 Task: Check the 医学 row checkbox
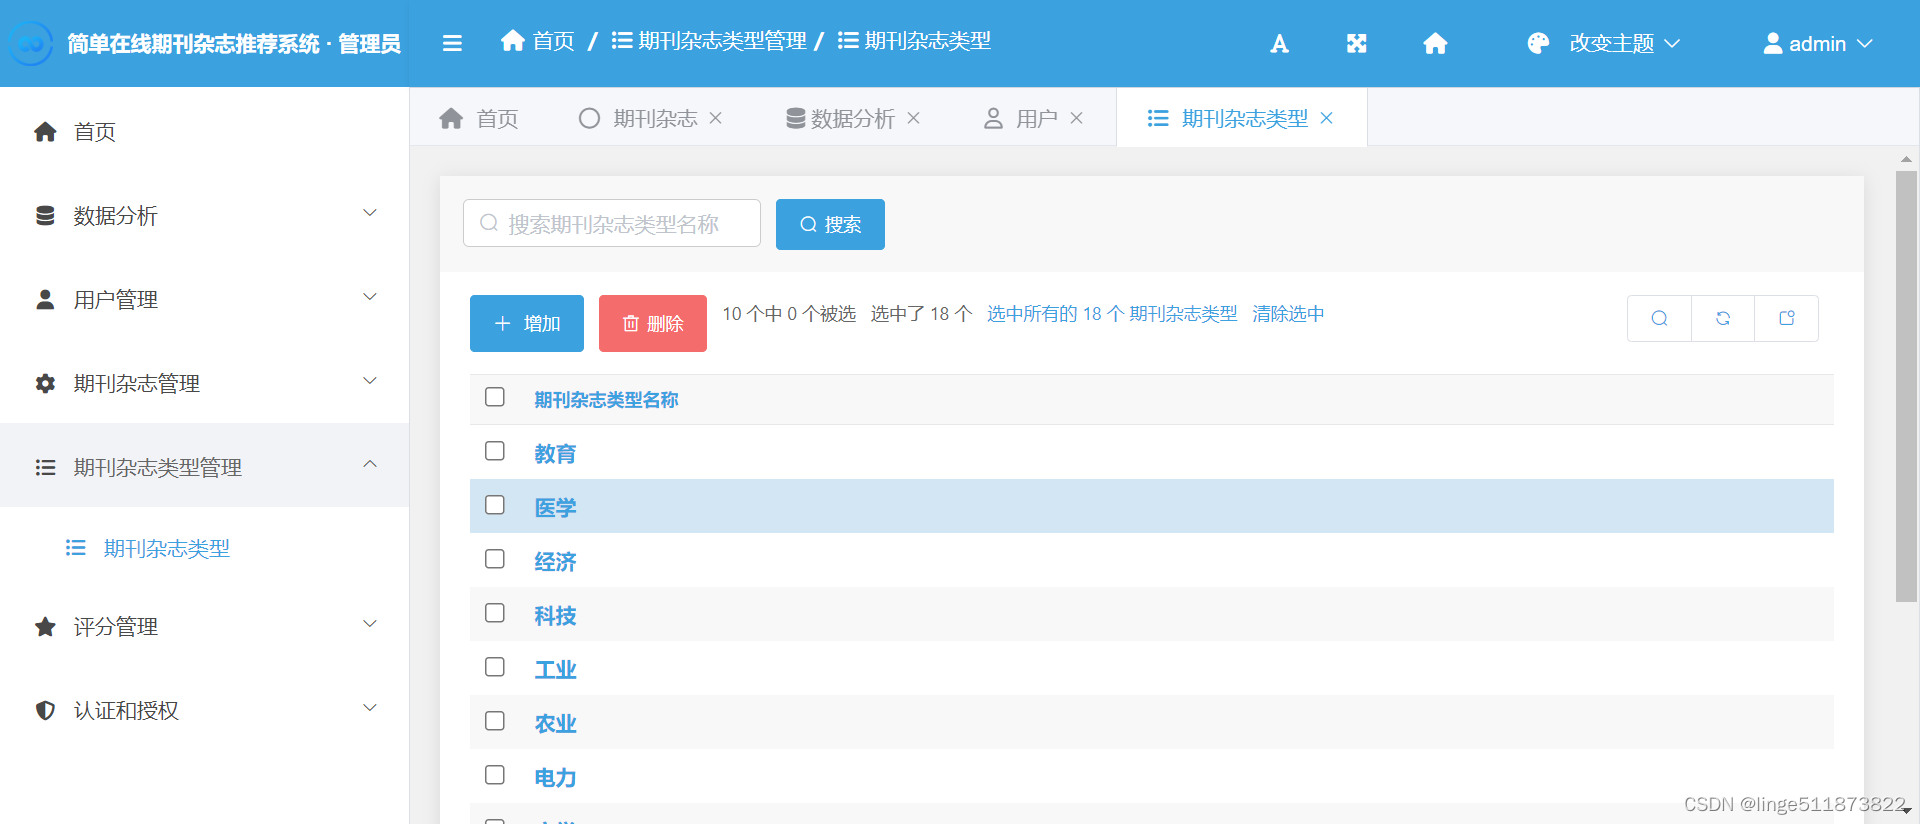495,505
